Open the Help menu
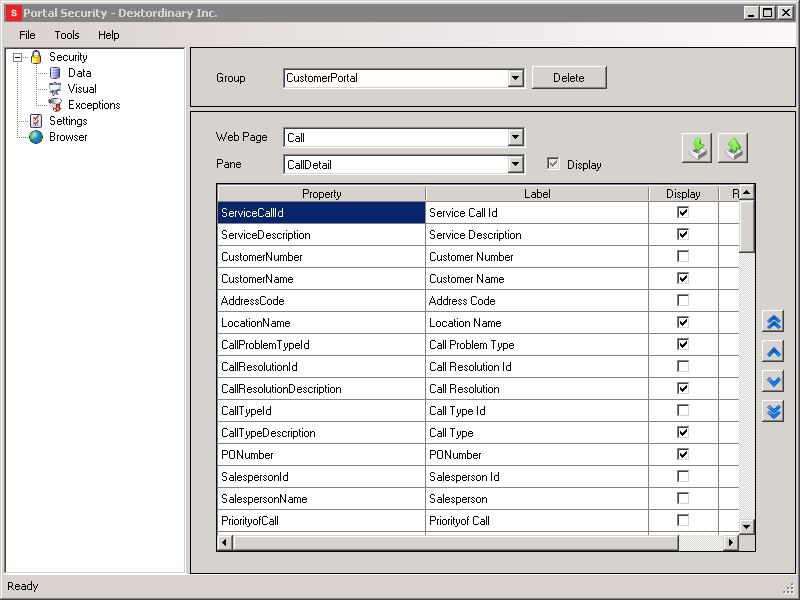This screenshot has height=600, width=800. coord(108,35)
